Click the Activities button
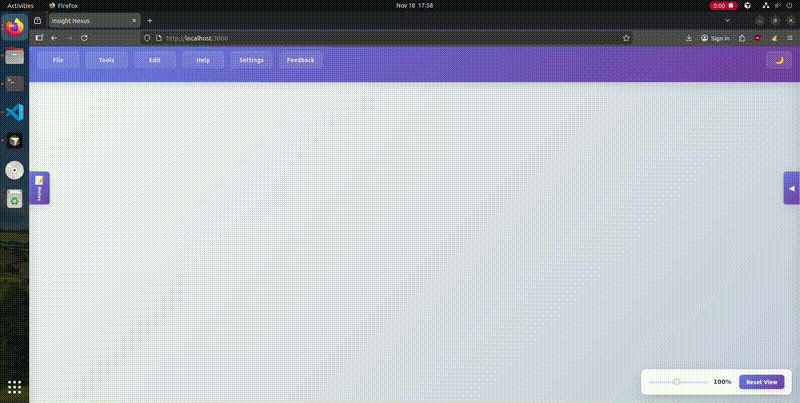Viewport: 800px width, 403px height. click(x=20, y=6)
